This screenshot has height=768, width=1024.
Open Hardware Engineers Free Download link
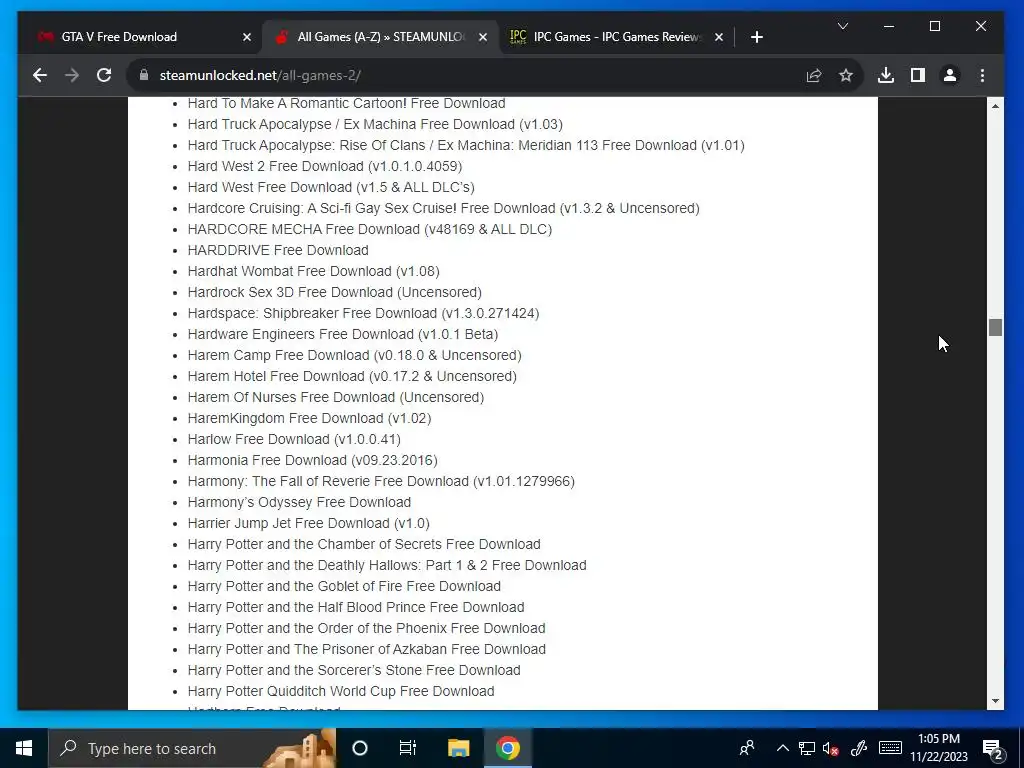point(343,334)
